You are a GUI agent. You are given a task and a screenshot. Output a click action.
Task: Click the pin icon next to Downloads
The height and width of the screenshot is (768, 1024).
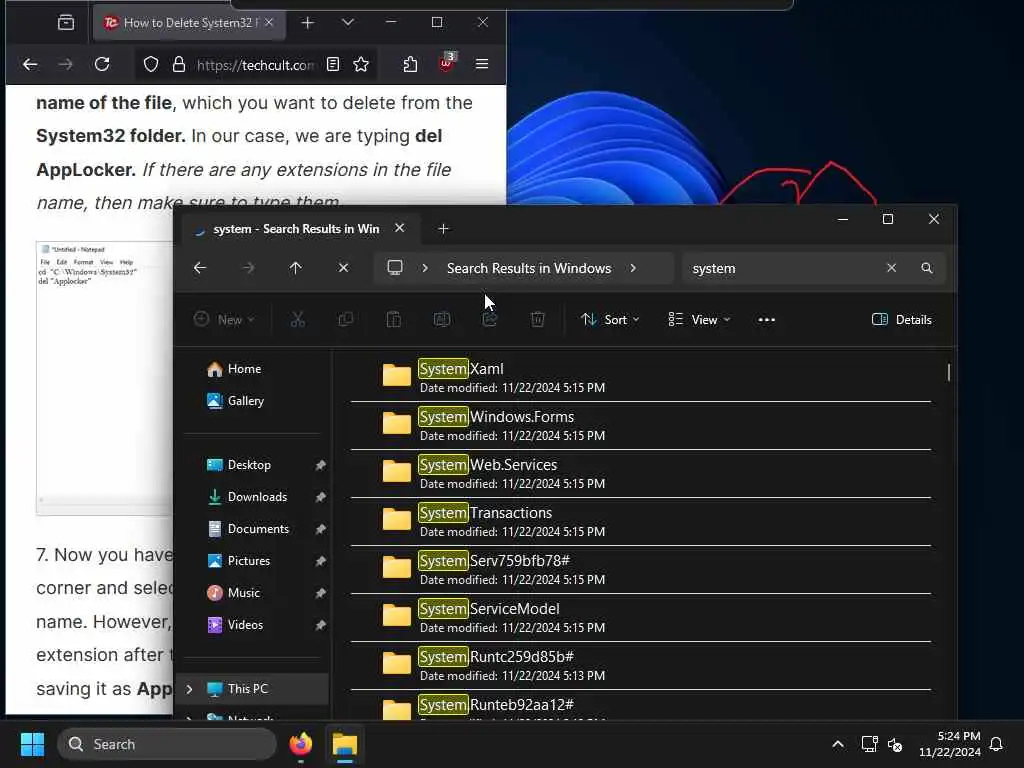(320, 497)
